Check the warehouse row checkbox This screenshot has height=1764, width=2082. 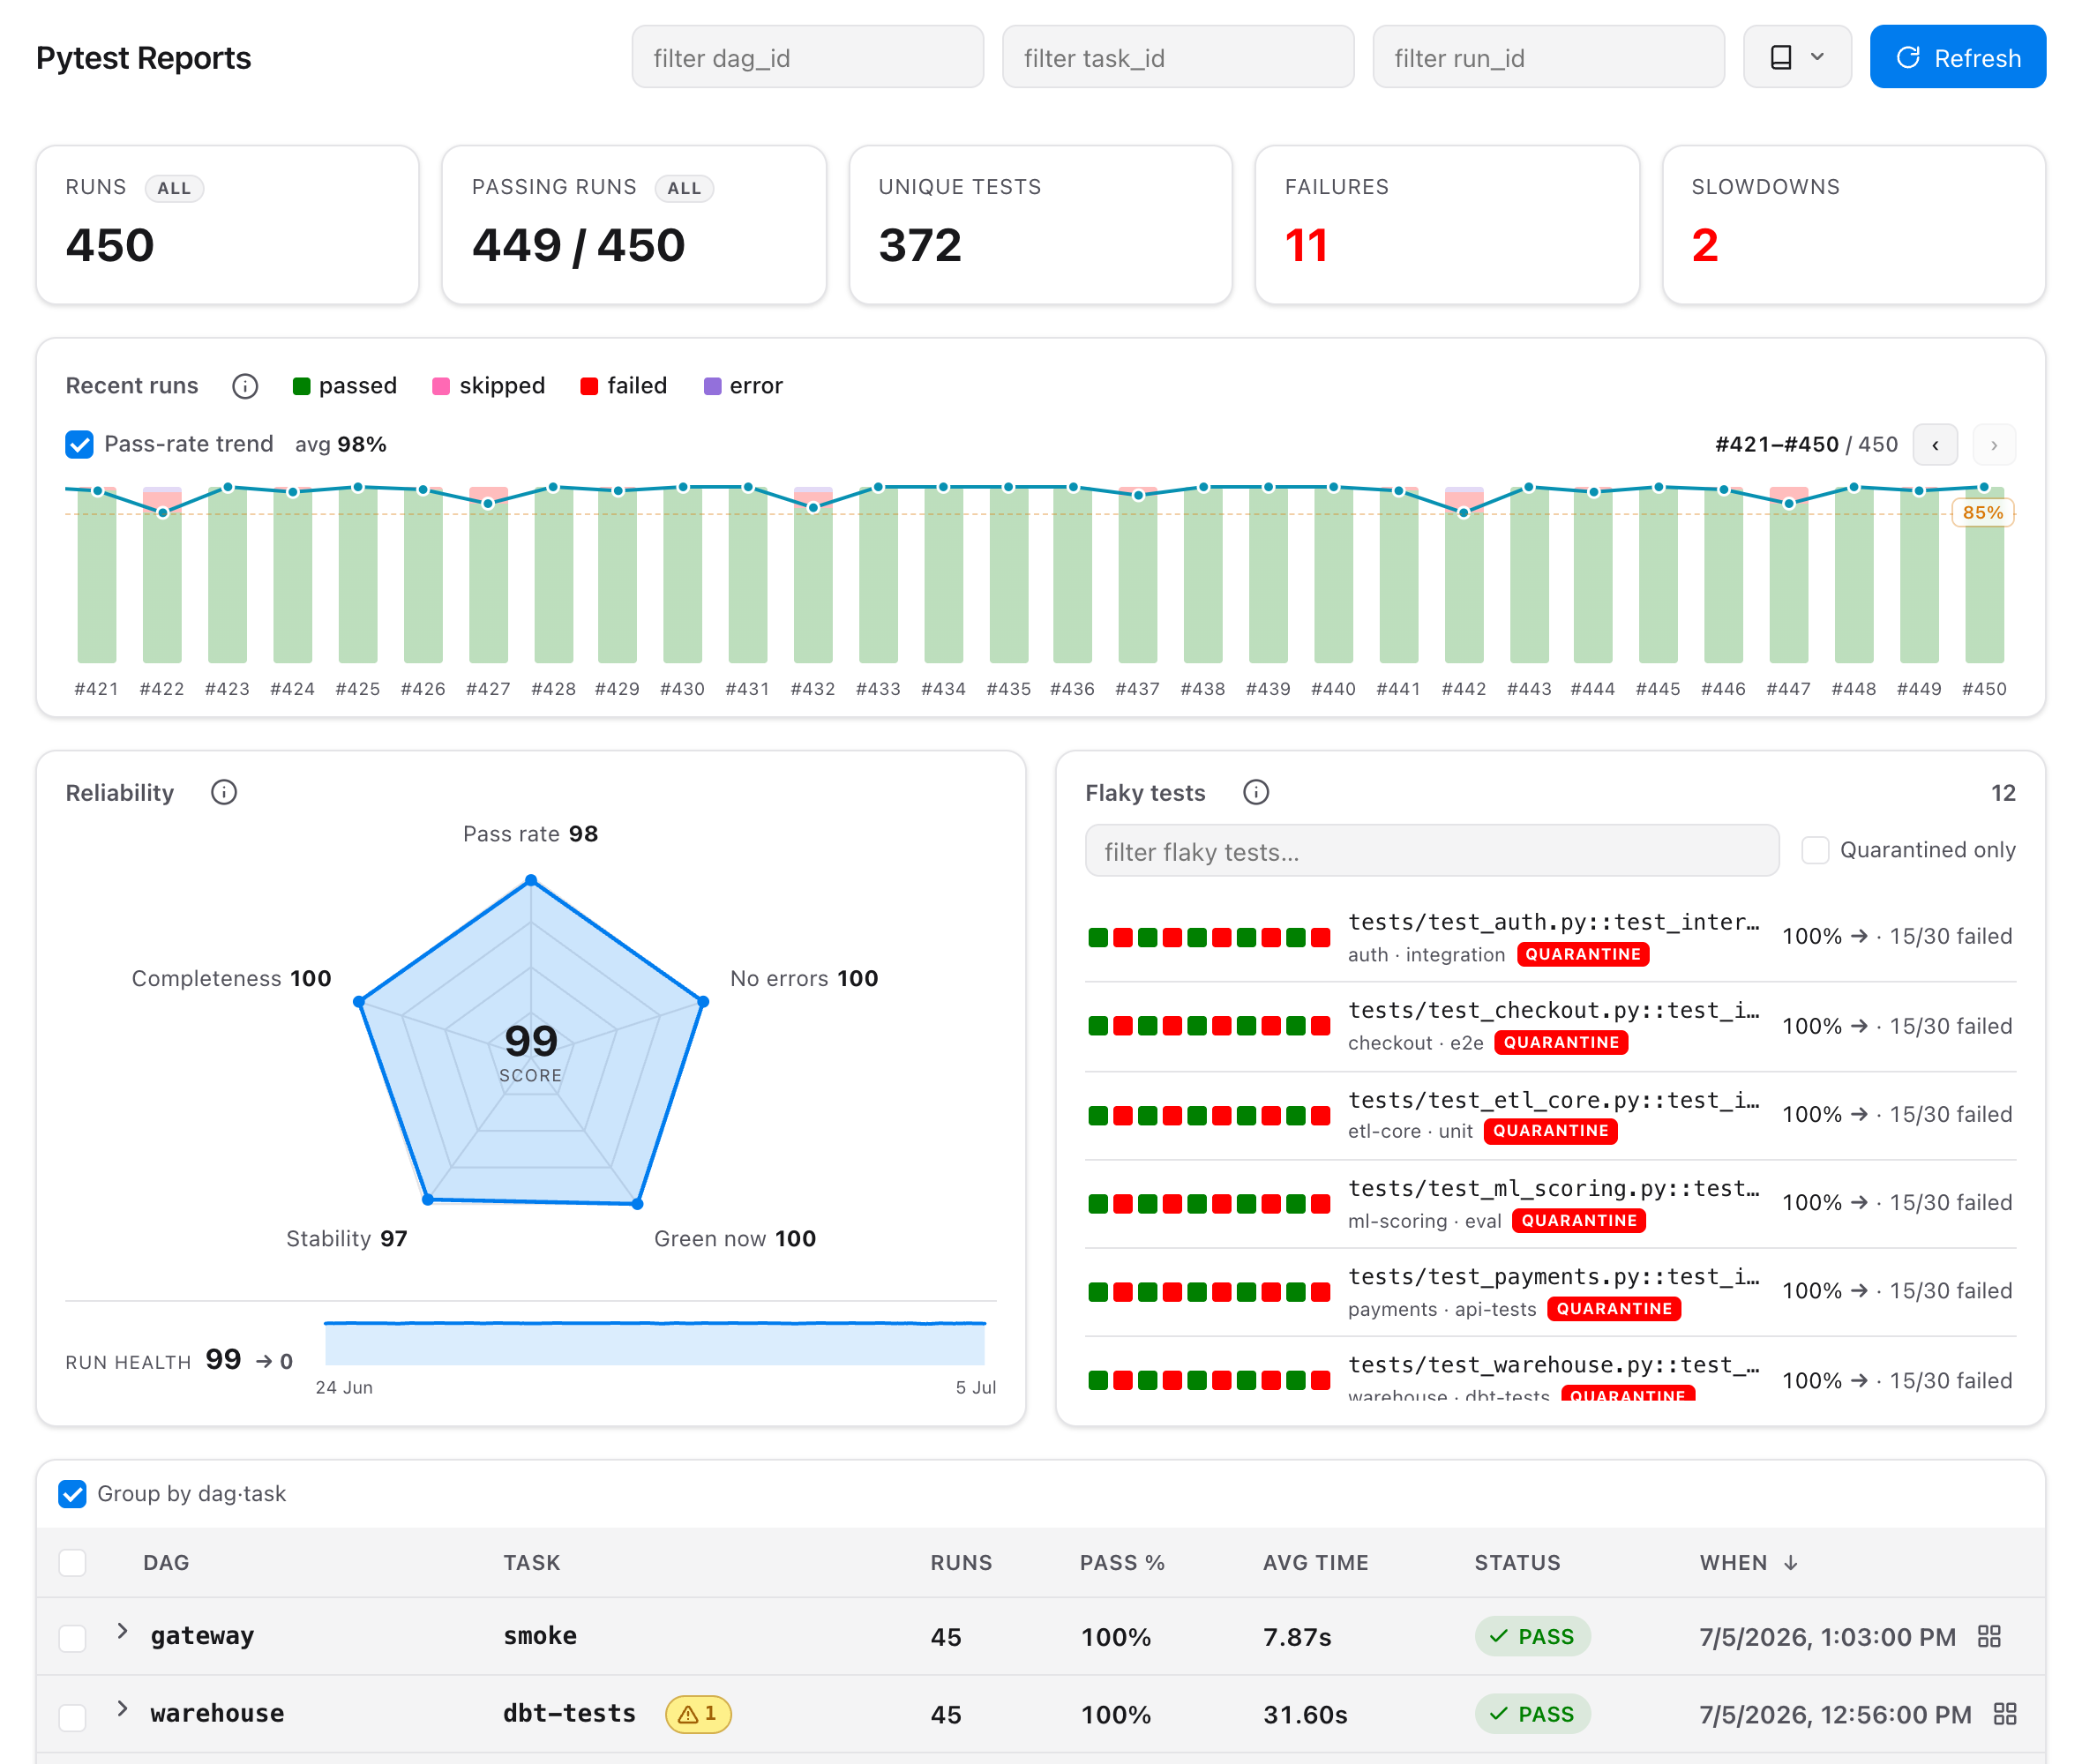pos(72,1716)
